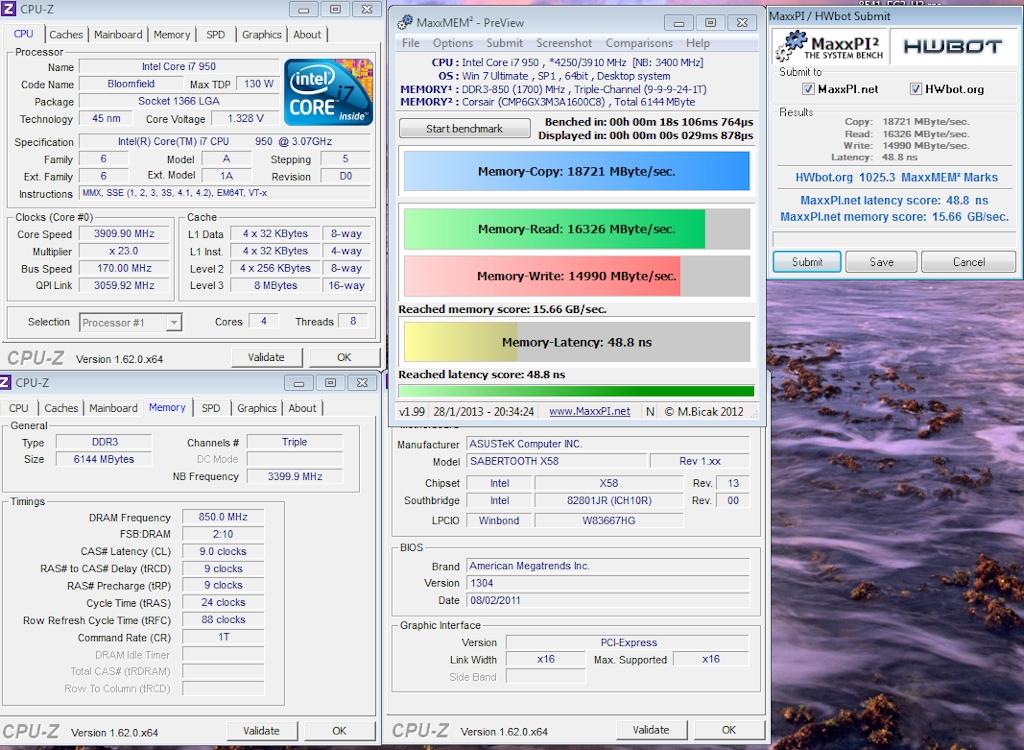Select CPU tab in lower memory CPU-Z window
Screen dimensions: 1024x750
18,408
